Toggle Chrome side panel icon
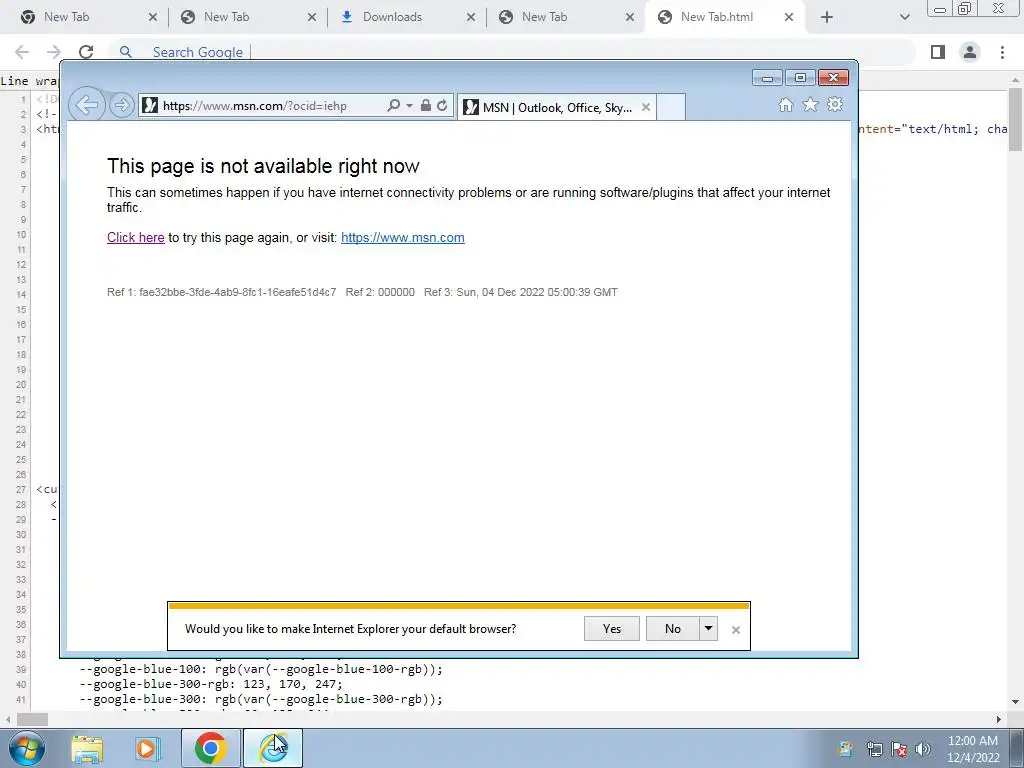Viewport: 1024px width, 768px height. 938,52
